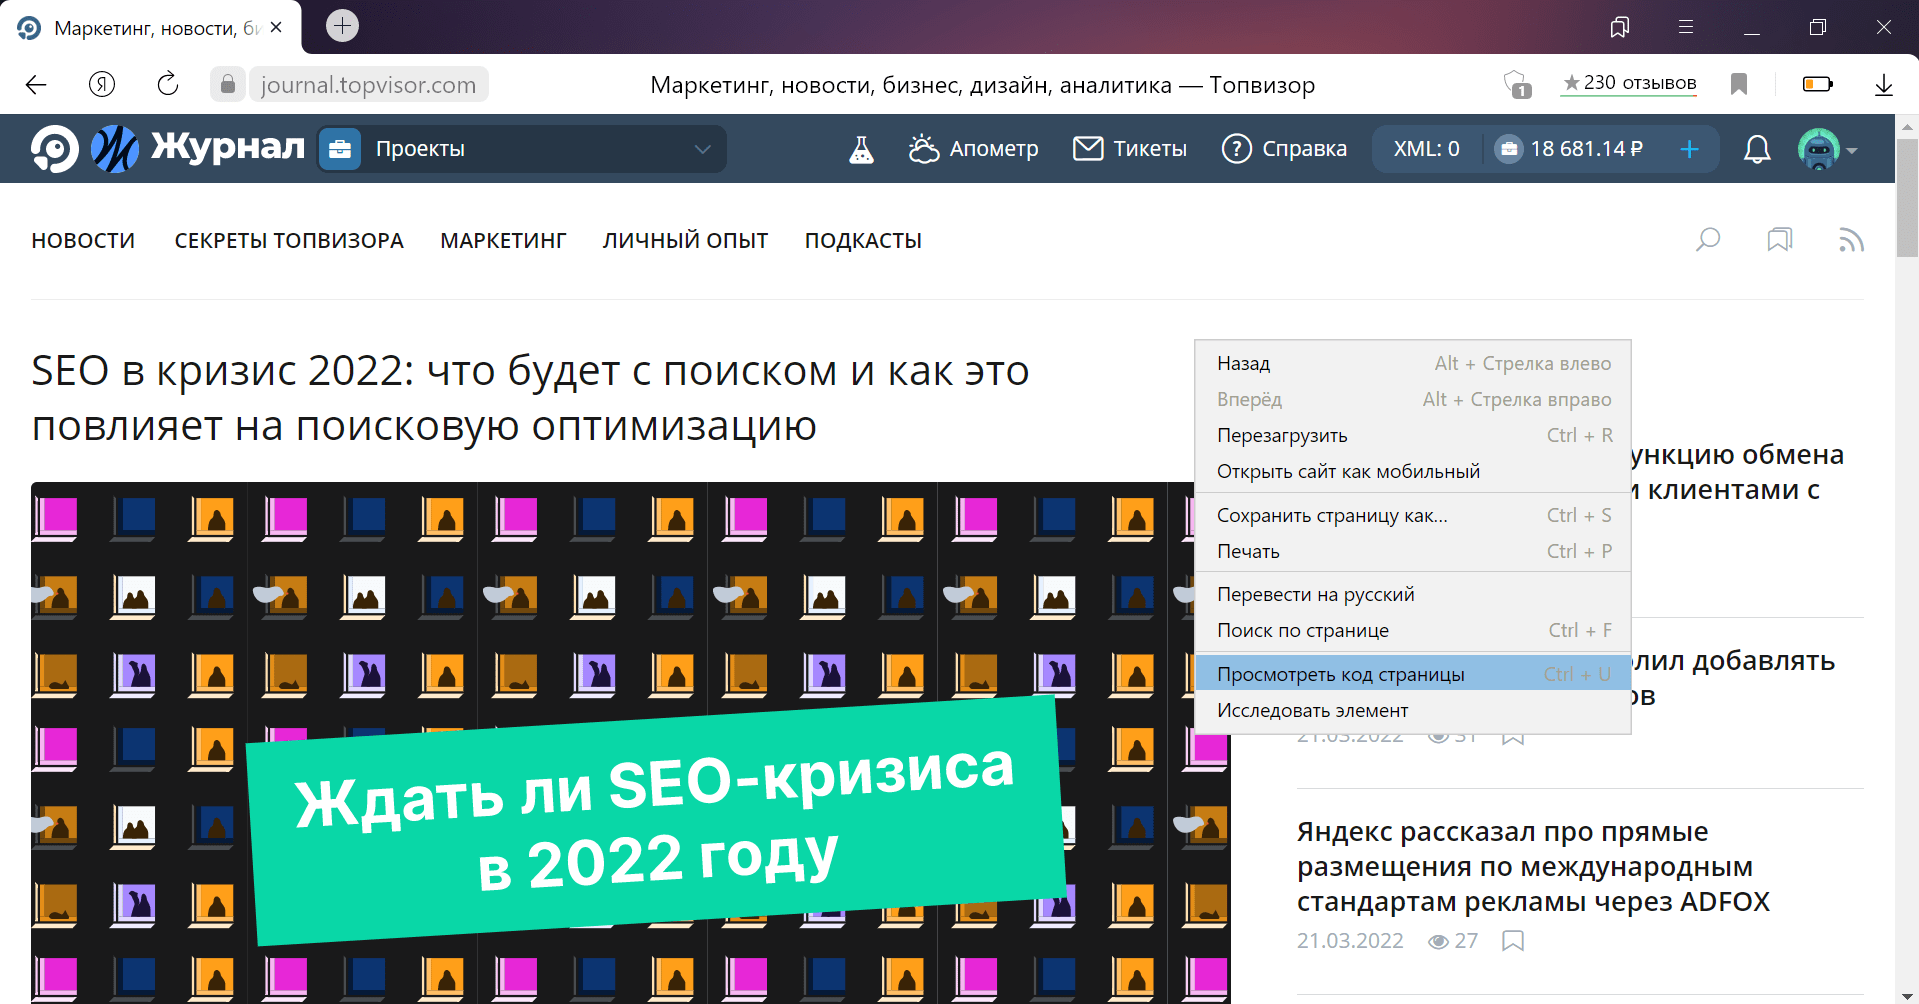Open the new tab plus button
The height and width of the screenshot is (1004, 1919).
tap(342, 25)
